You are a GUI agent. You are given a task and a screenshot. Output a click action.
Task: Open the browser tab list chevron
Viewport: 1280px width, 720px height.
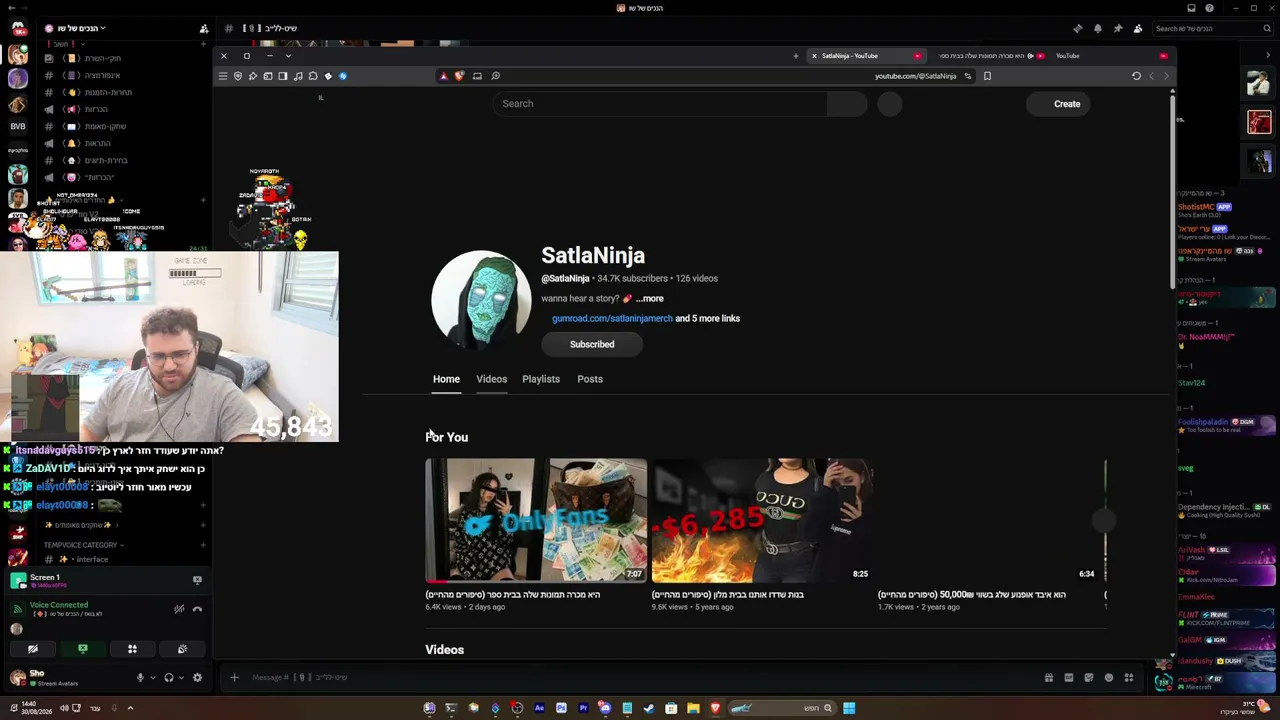288,56
